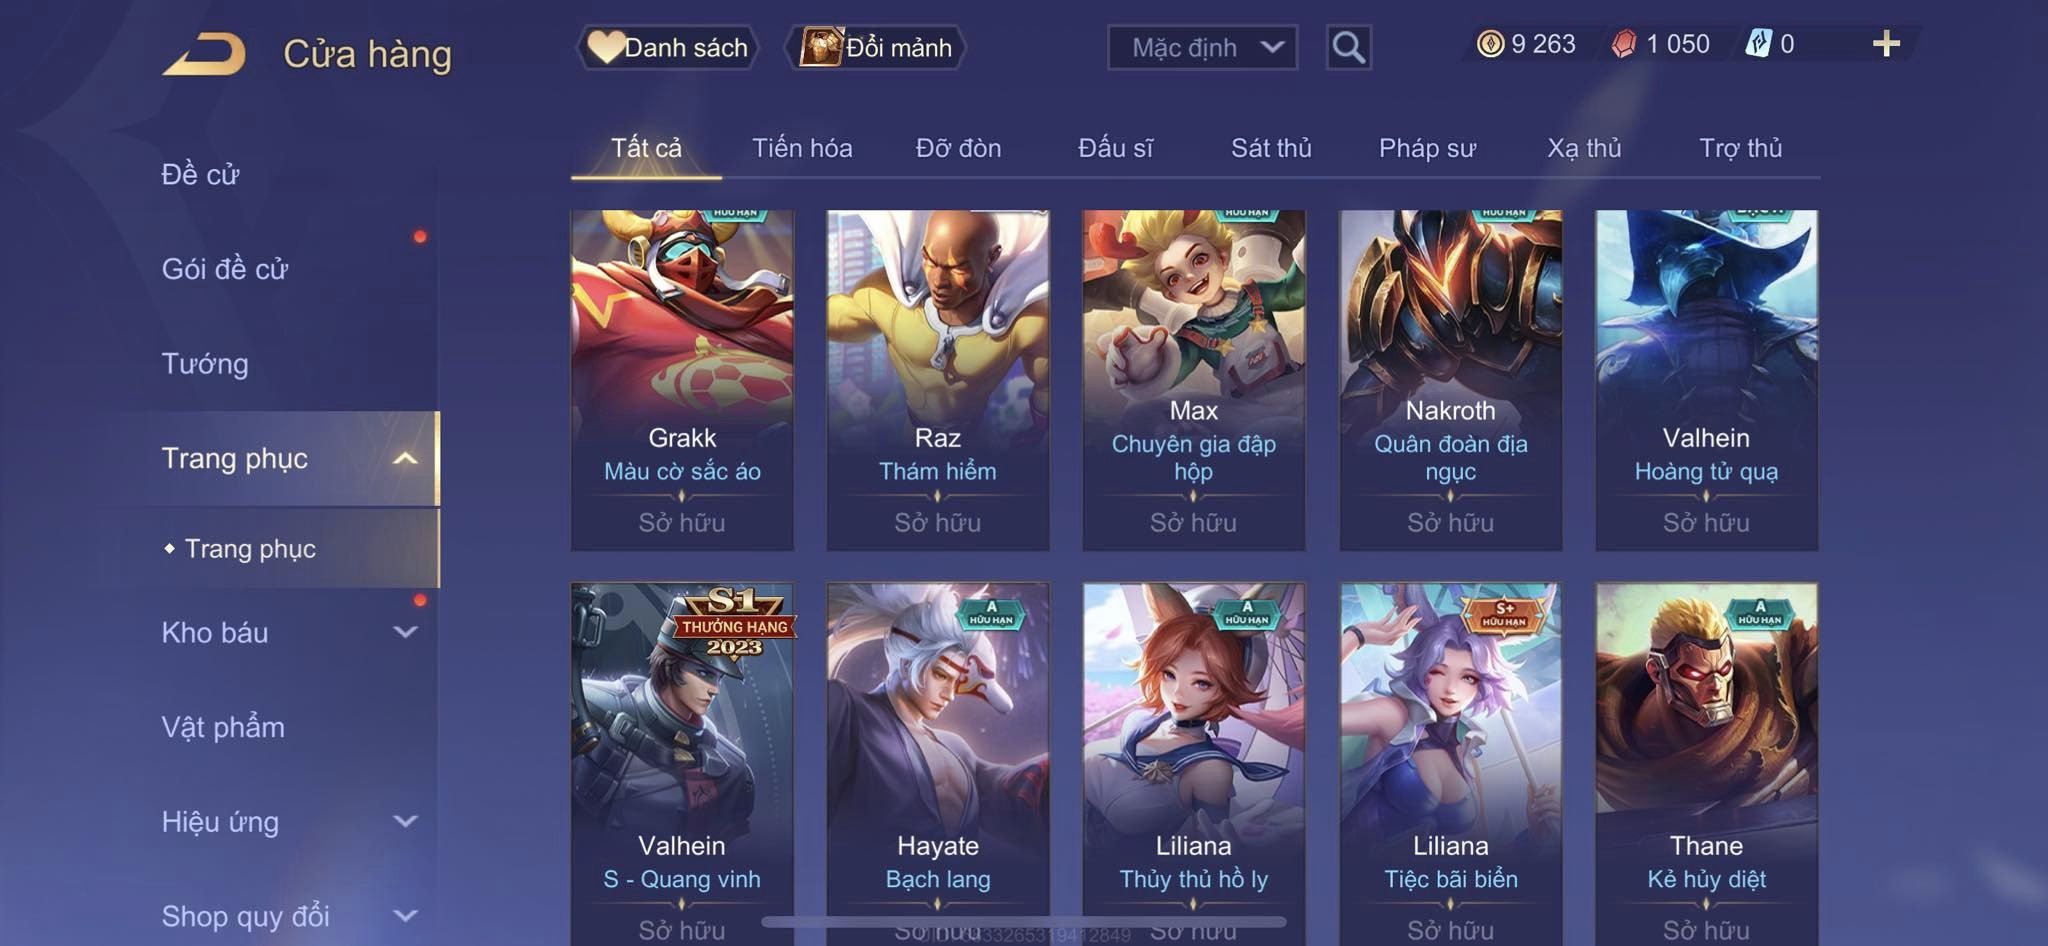Tap the blue voucher ticket icon

(x=1758, y=44)
